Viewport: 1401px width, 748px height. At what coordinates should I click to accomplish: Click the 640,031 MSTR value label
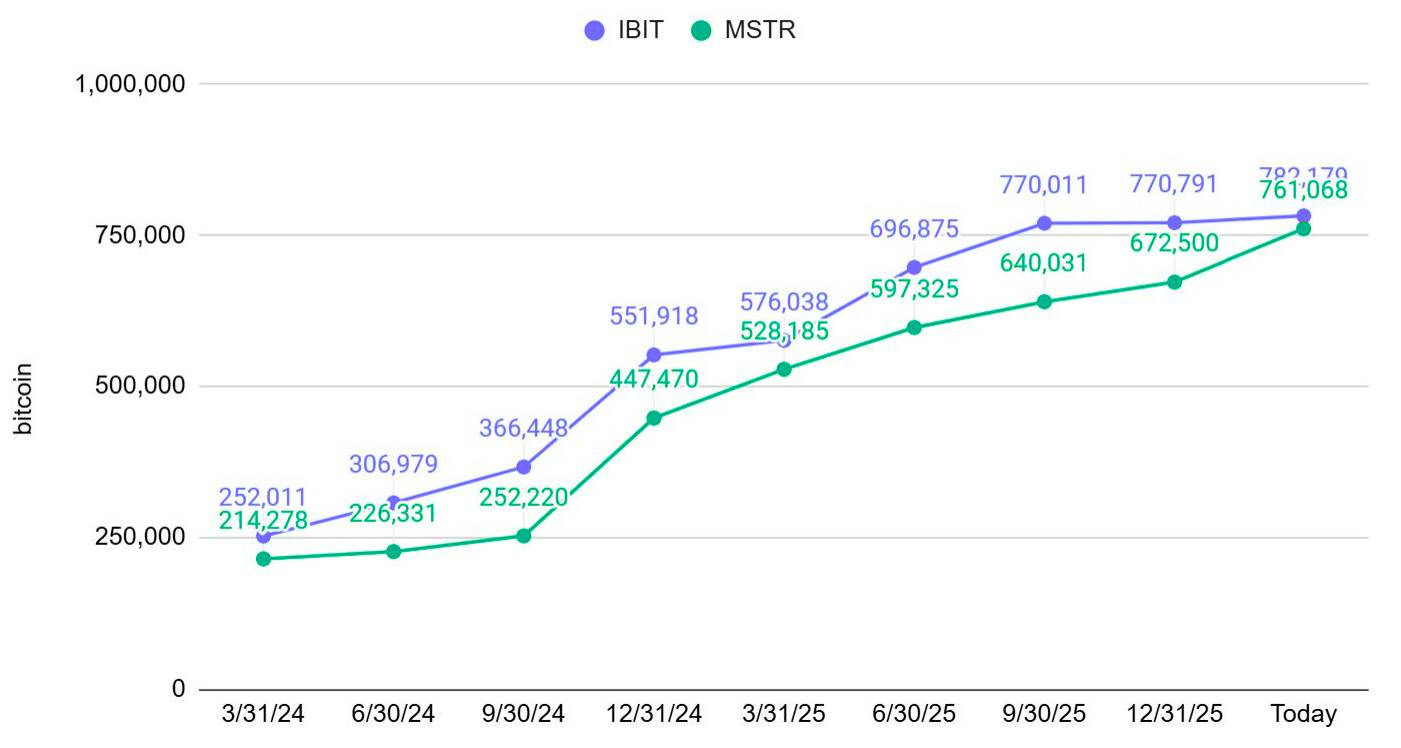pos(1044,263)
